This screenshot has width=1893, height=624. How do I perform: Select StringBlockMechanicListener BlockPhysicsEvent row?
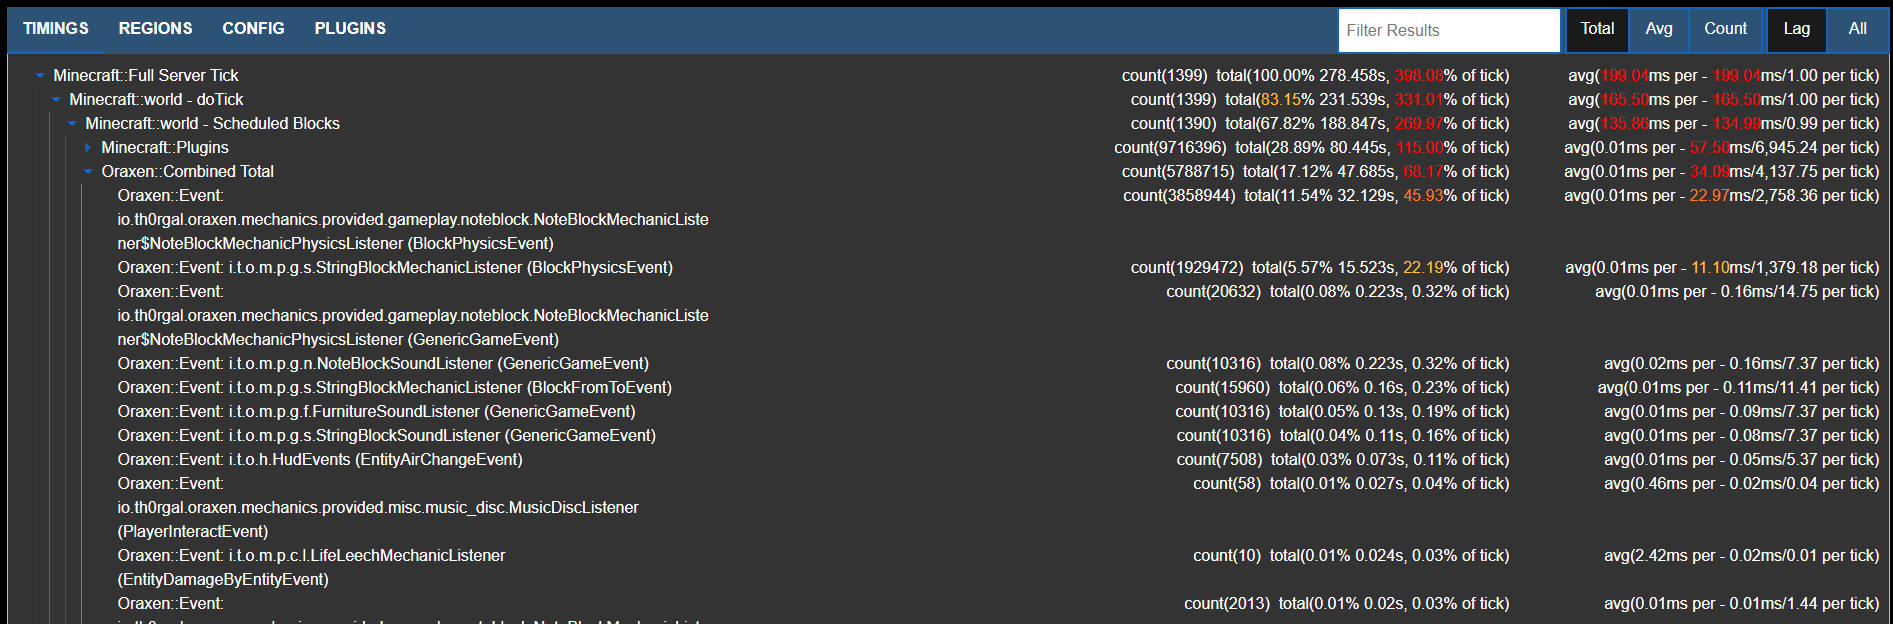(395, 268)
